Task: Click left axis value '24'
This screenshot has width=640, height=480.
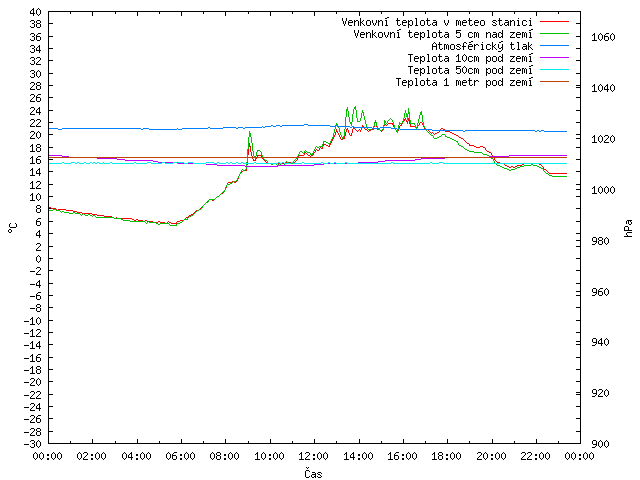Action: pyautogui.click(x=36, y=111)
